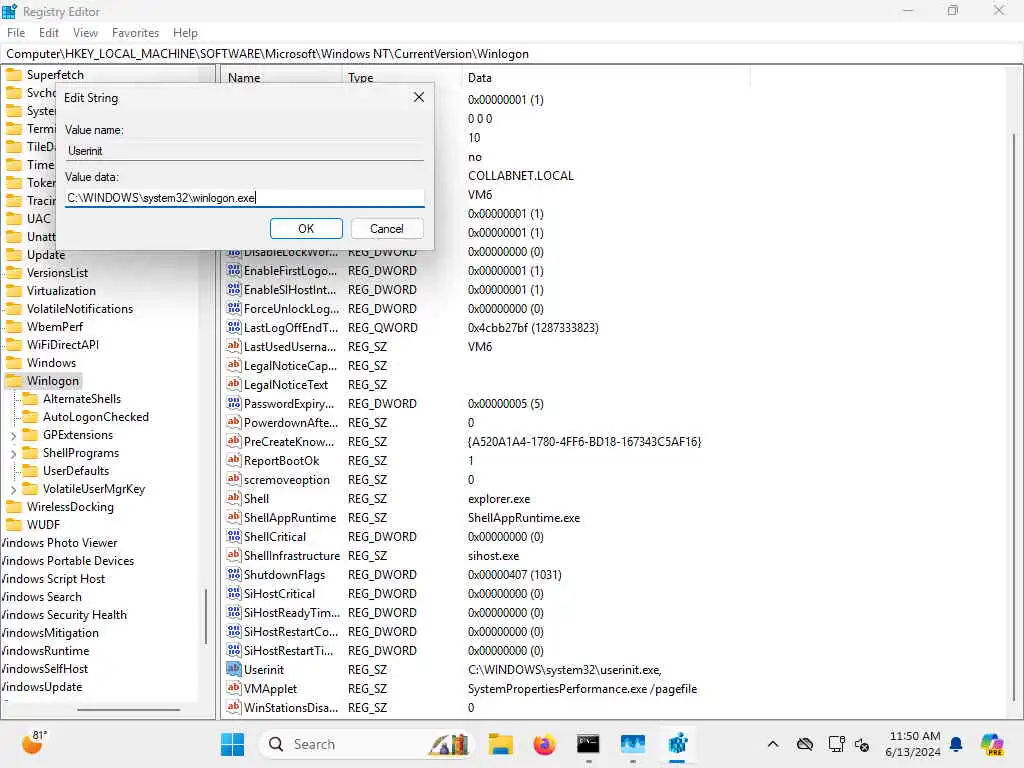This screenshot has width=1024, height=768.
Task: Select the Virtualization folder icon
Action: (x=14, y=291)
